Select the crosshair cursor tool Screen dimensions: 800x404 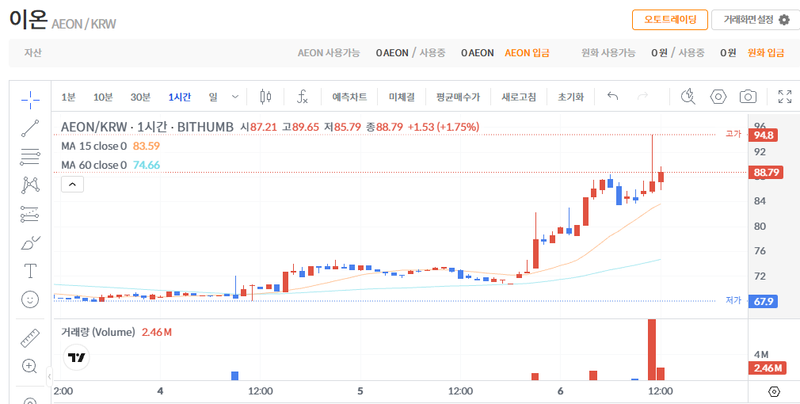30,99
